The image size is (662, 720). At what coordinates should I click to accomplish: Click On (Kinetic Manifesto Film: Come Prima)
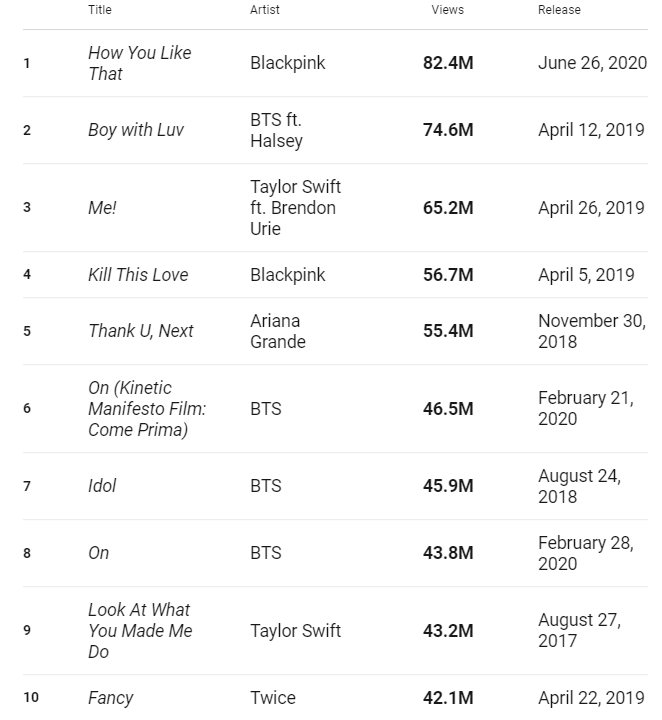[x=147, y=409]
